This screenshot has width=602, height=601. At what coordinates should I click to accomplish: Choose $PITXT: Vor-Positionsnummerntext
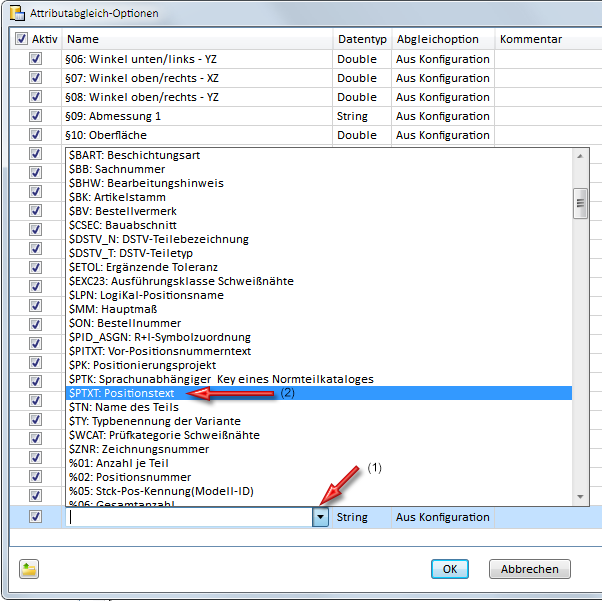pyautogui.click(x=319, y=351)
